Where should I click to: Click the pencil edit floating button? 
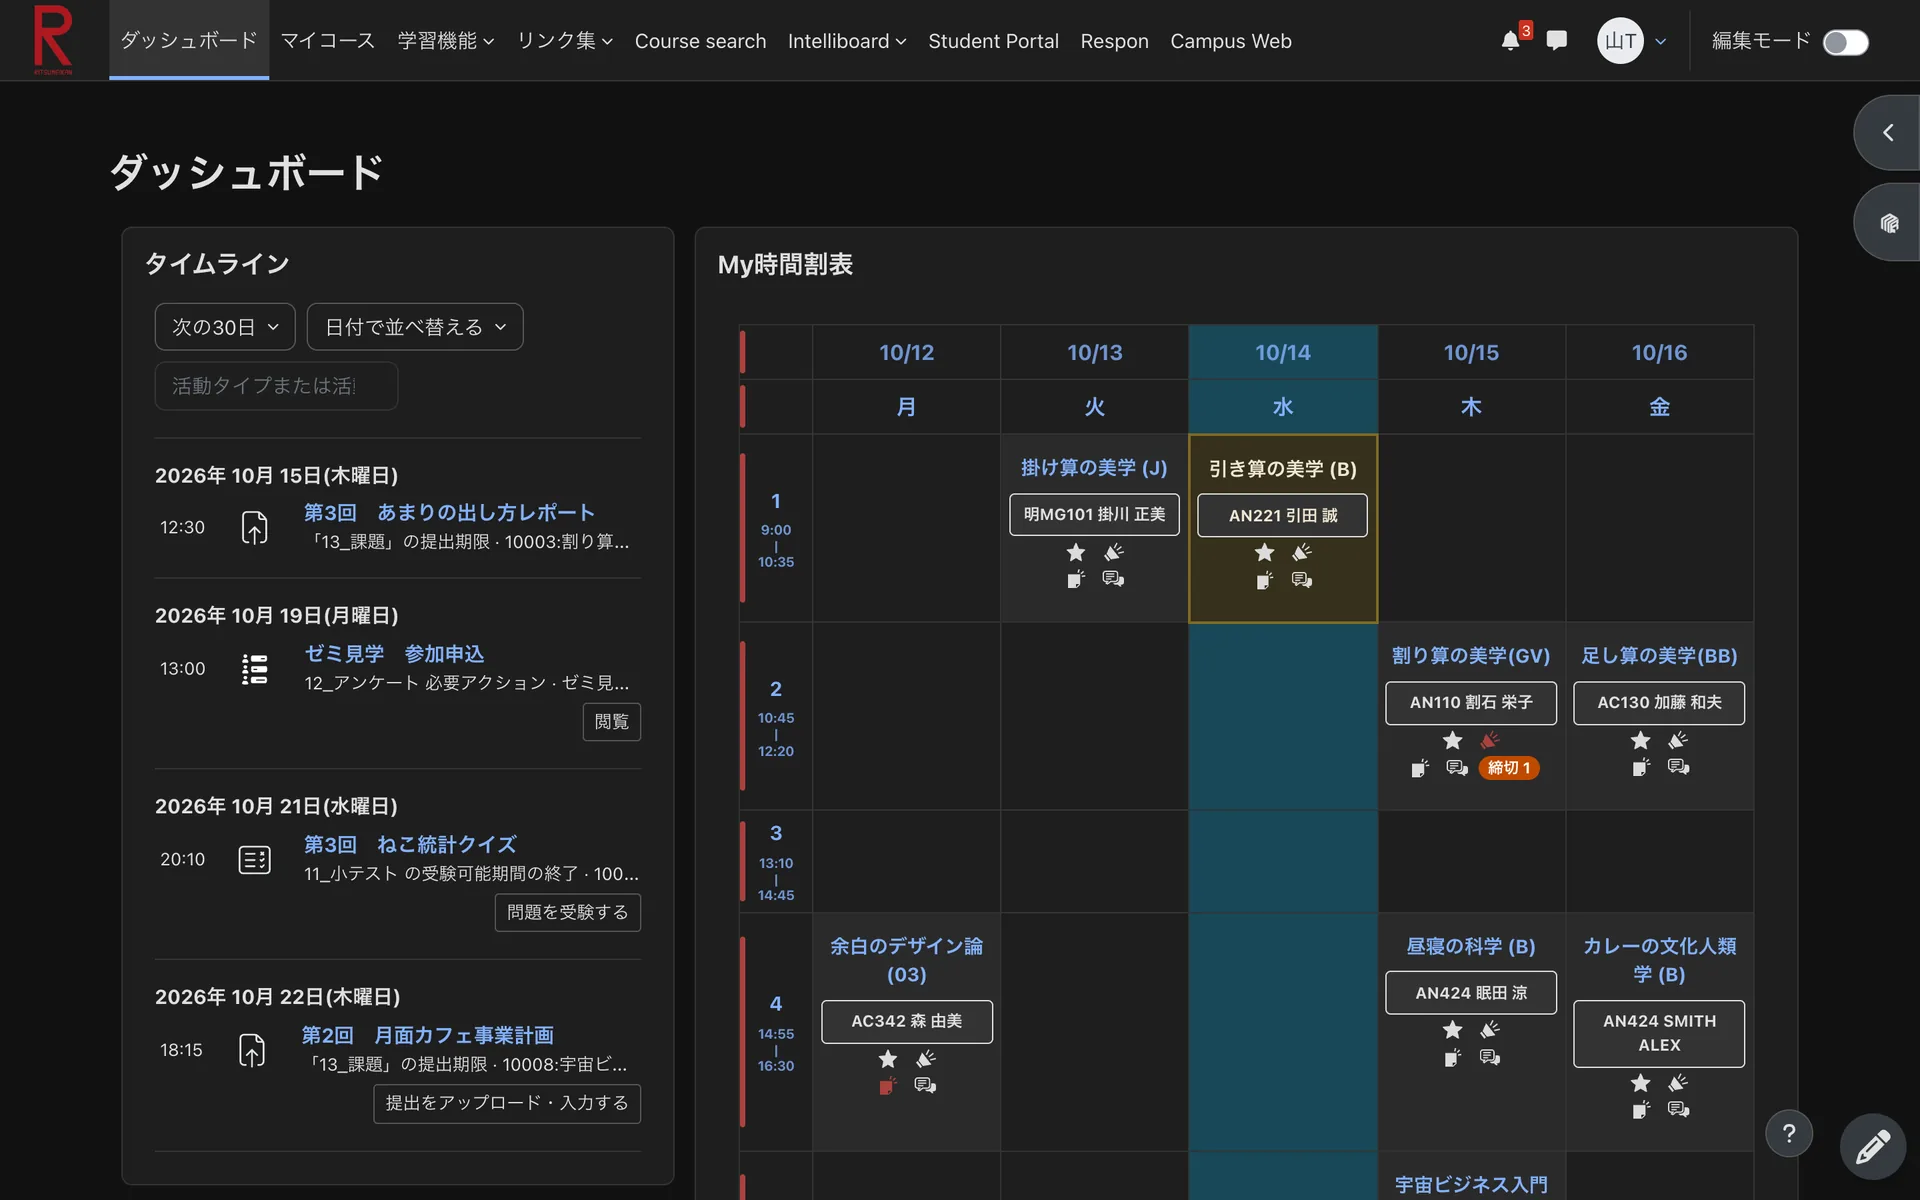pyautogui.click(x=1873, y=1146)
